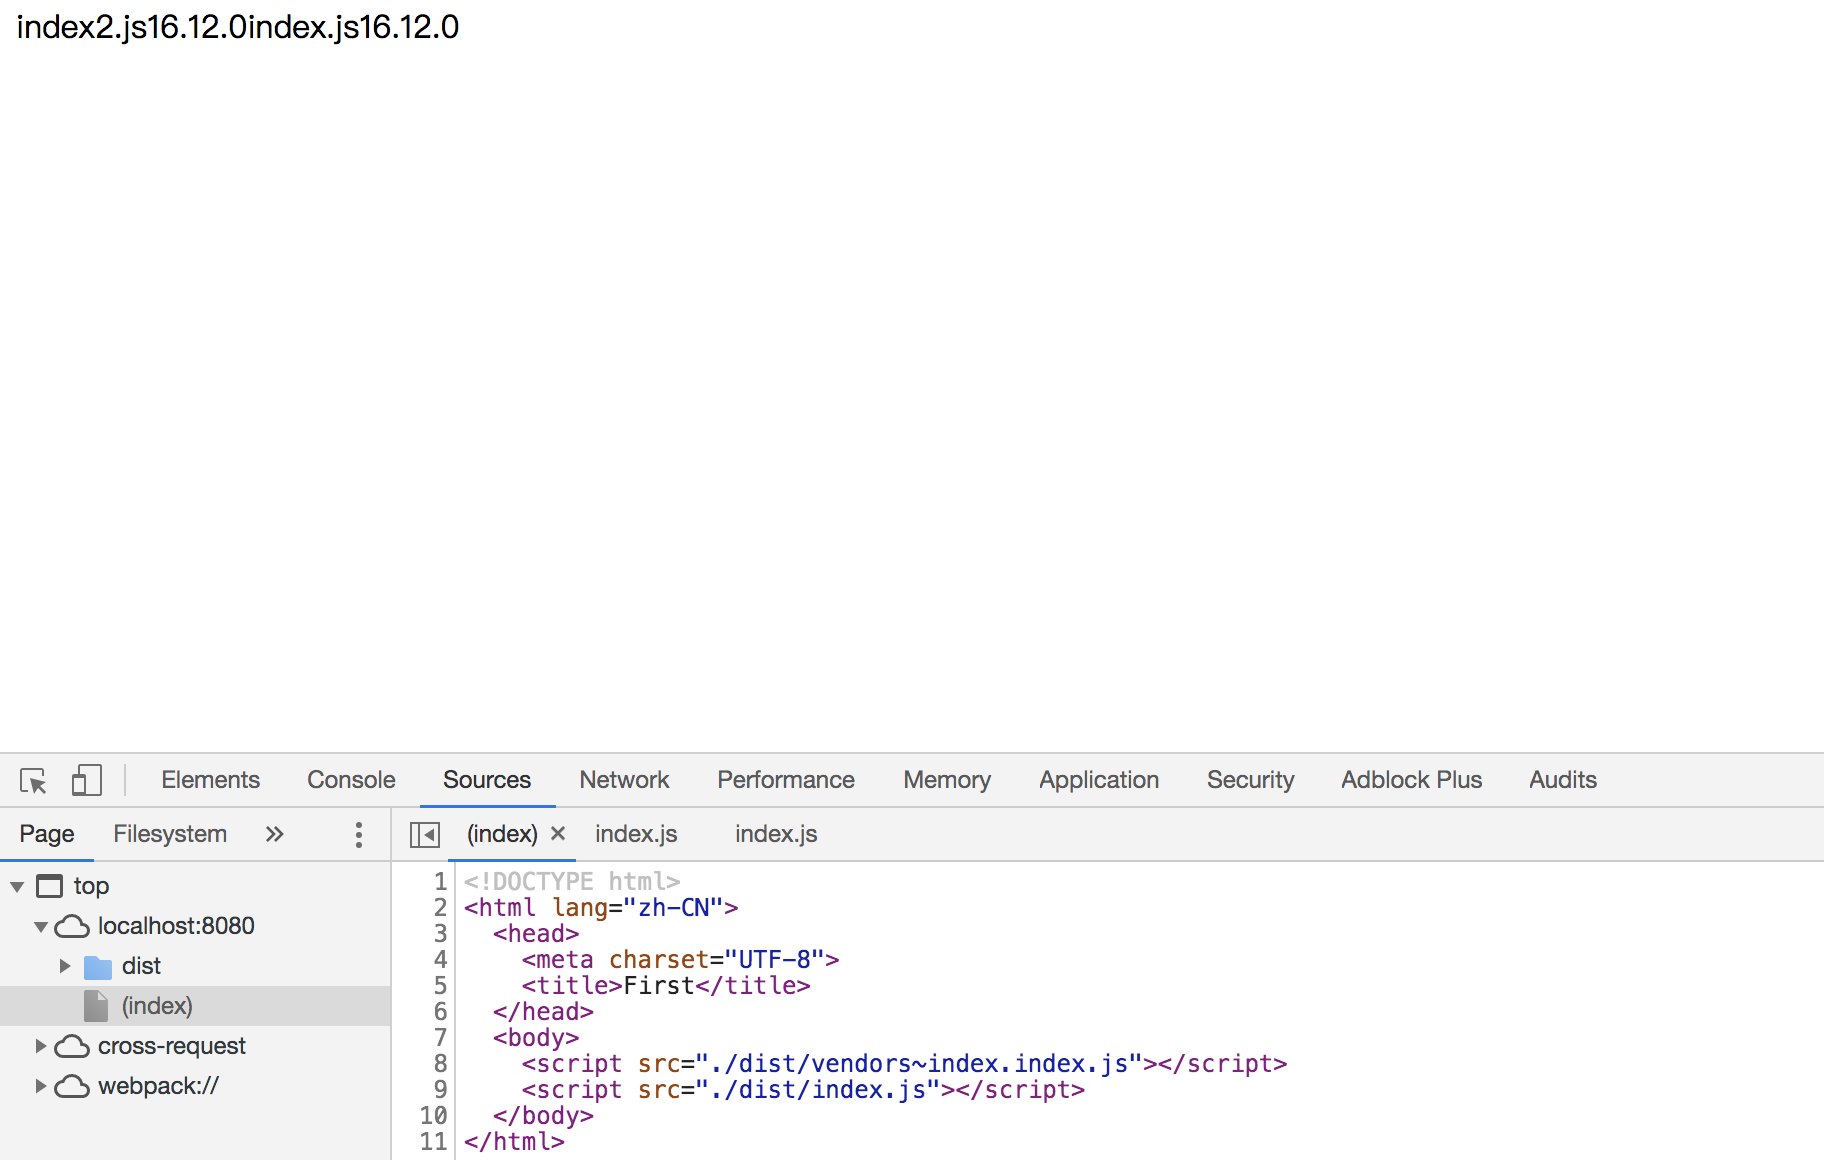Click the vendors~index.index.js script line

point(905,1064)
